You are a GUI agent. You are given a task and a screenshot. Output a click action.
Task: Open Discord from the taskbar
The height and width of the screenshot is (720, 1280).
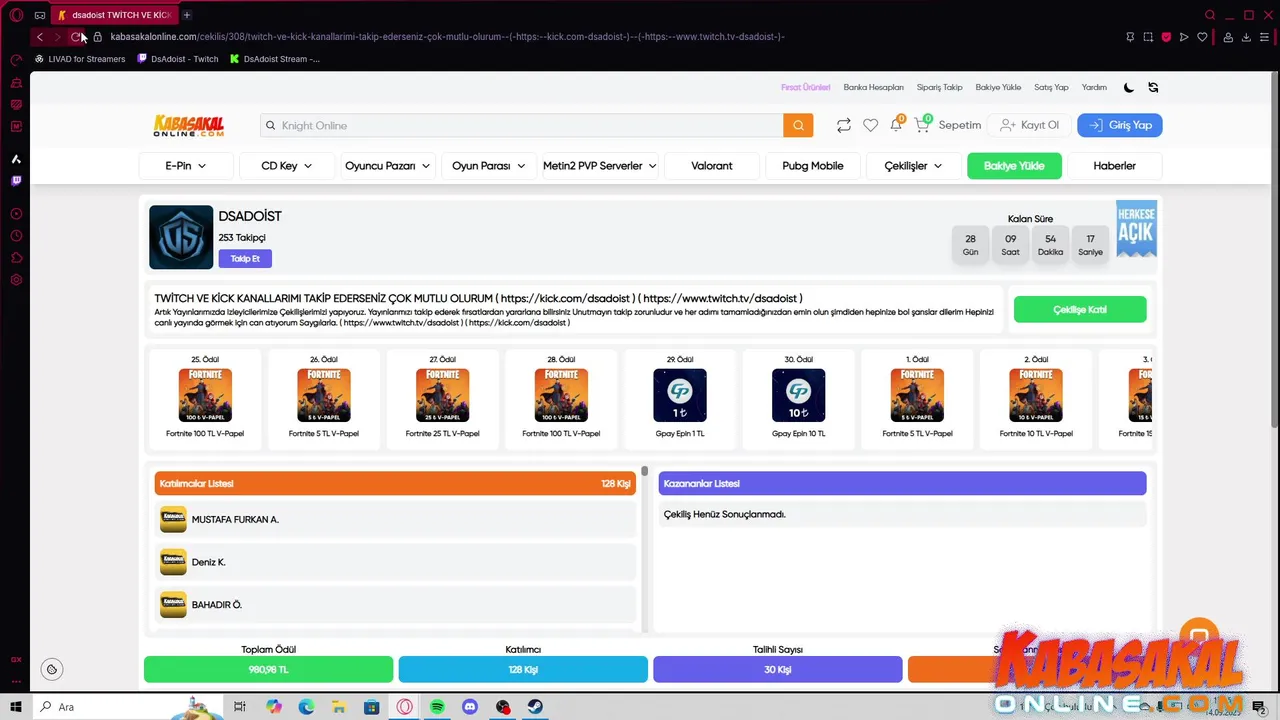(470, 707)
